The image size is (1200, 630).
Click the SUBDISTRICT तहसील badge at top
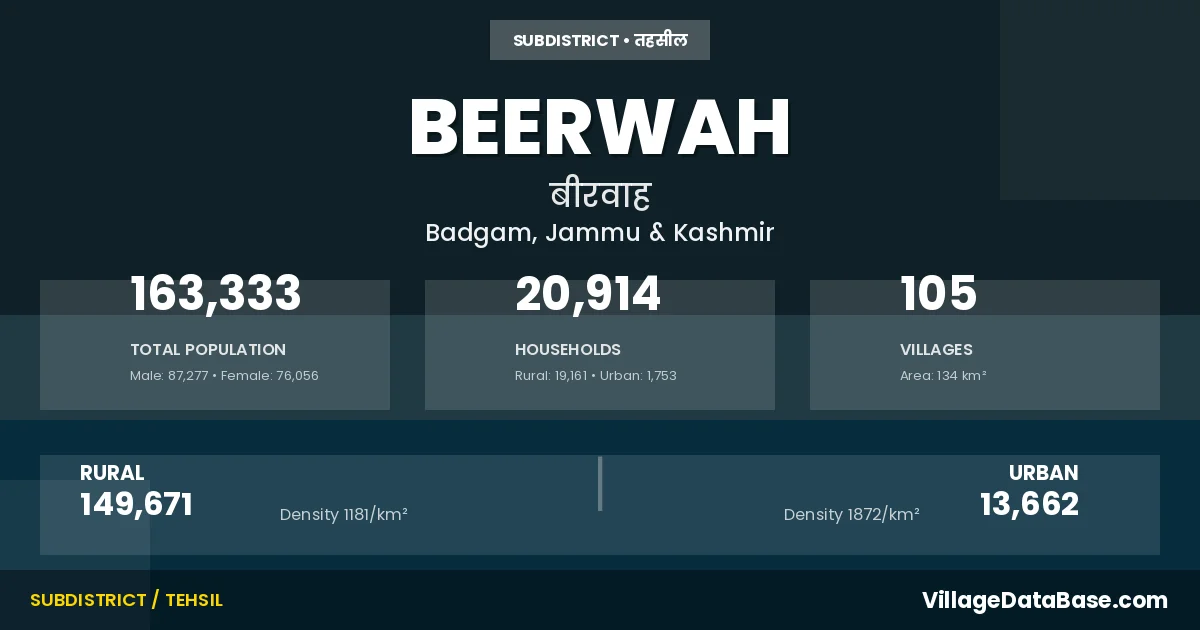(600, 40)
